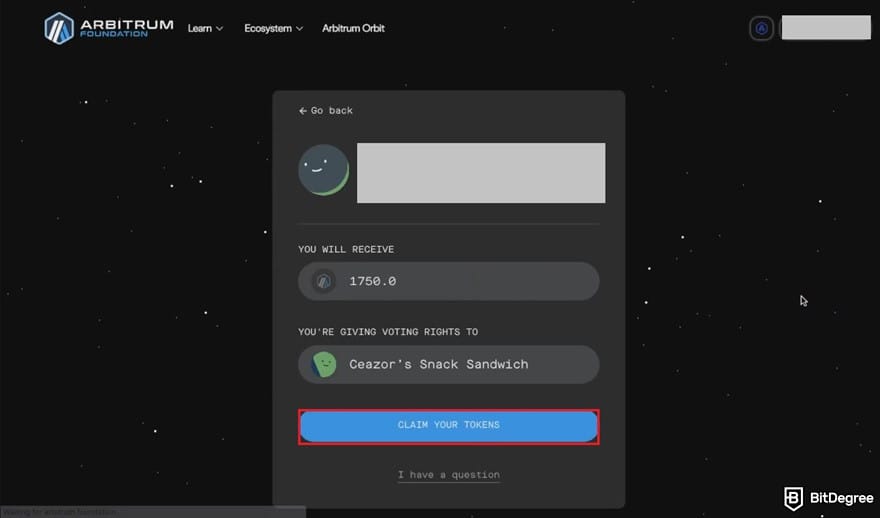This screenshot has height=518, width=880.
Task: Click the ARB token icon beside 1750.0
Action: (323, 282)
